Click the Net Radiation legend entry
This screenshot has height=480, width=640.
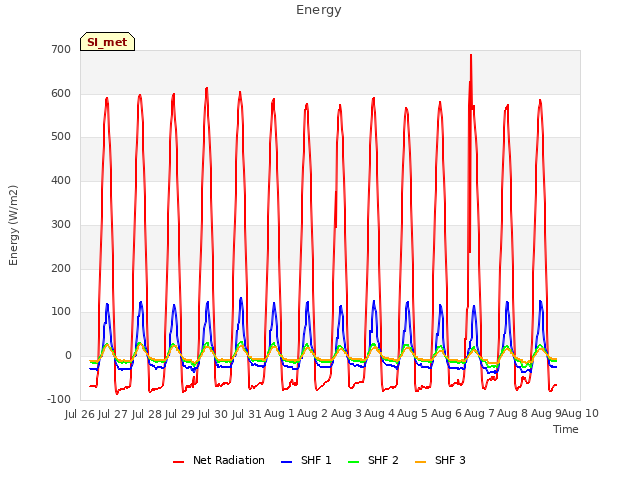(x=218, y=460)
